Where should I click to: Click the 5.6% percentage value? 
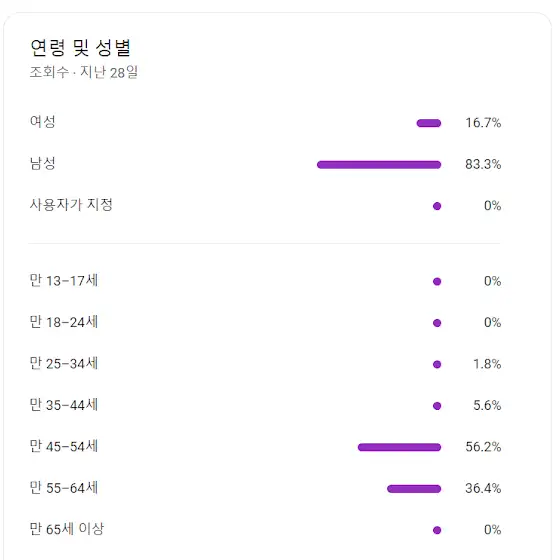click(487, 405)
